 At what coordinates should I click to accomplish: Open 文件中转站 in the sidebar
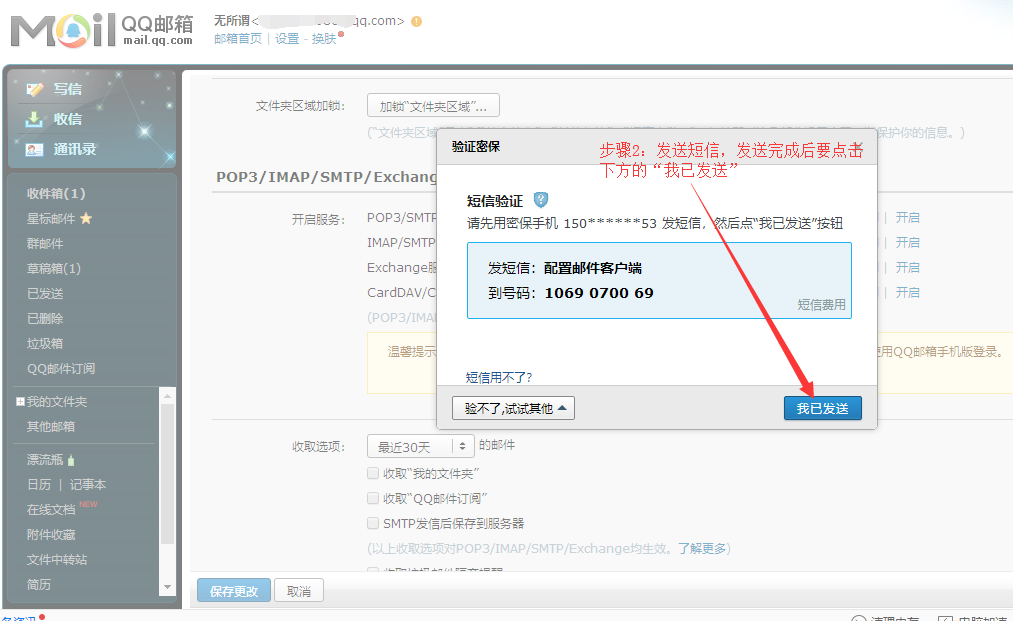click(x=57, y=560)
